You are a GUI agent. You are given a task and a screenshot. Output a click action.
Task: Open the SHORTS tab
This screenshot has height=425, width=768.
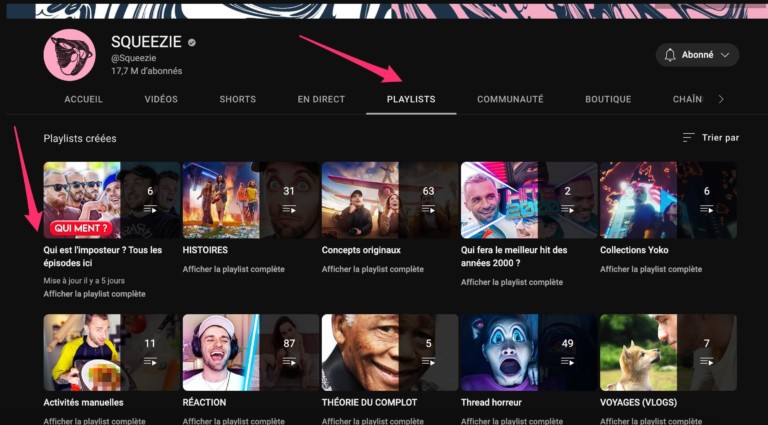tap(238, 99)
